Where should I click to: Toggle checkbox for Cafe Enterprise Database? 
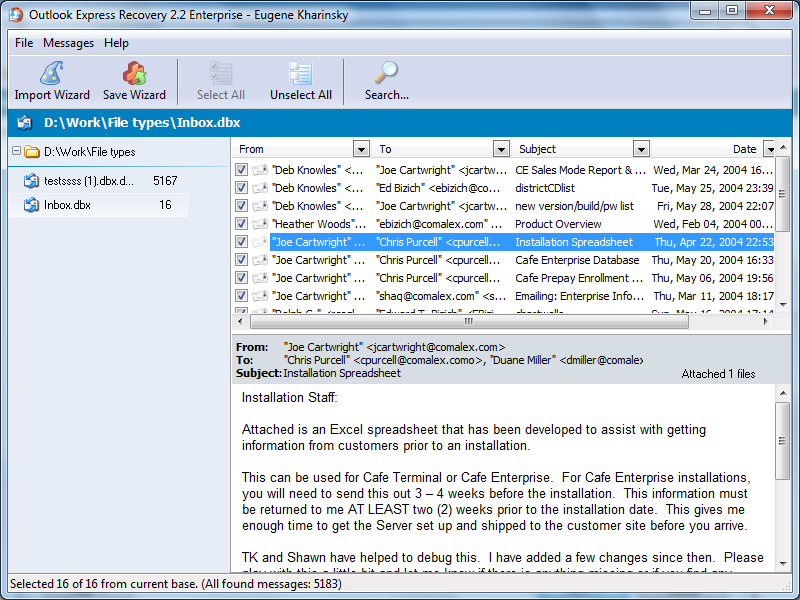pyautogui.click(x=241, y=260)
